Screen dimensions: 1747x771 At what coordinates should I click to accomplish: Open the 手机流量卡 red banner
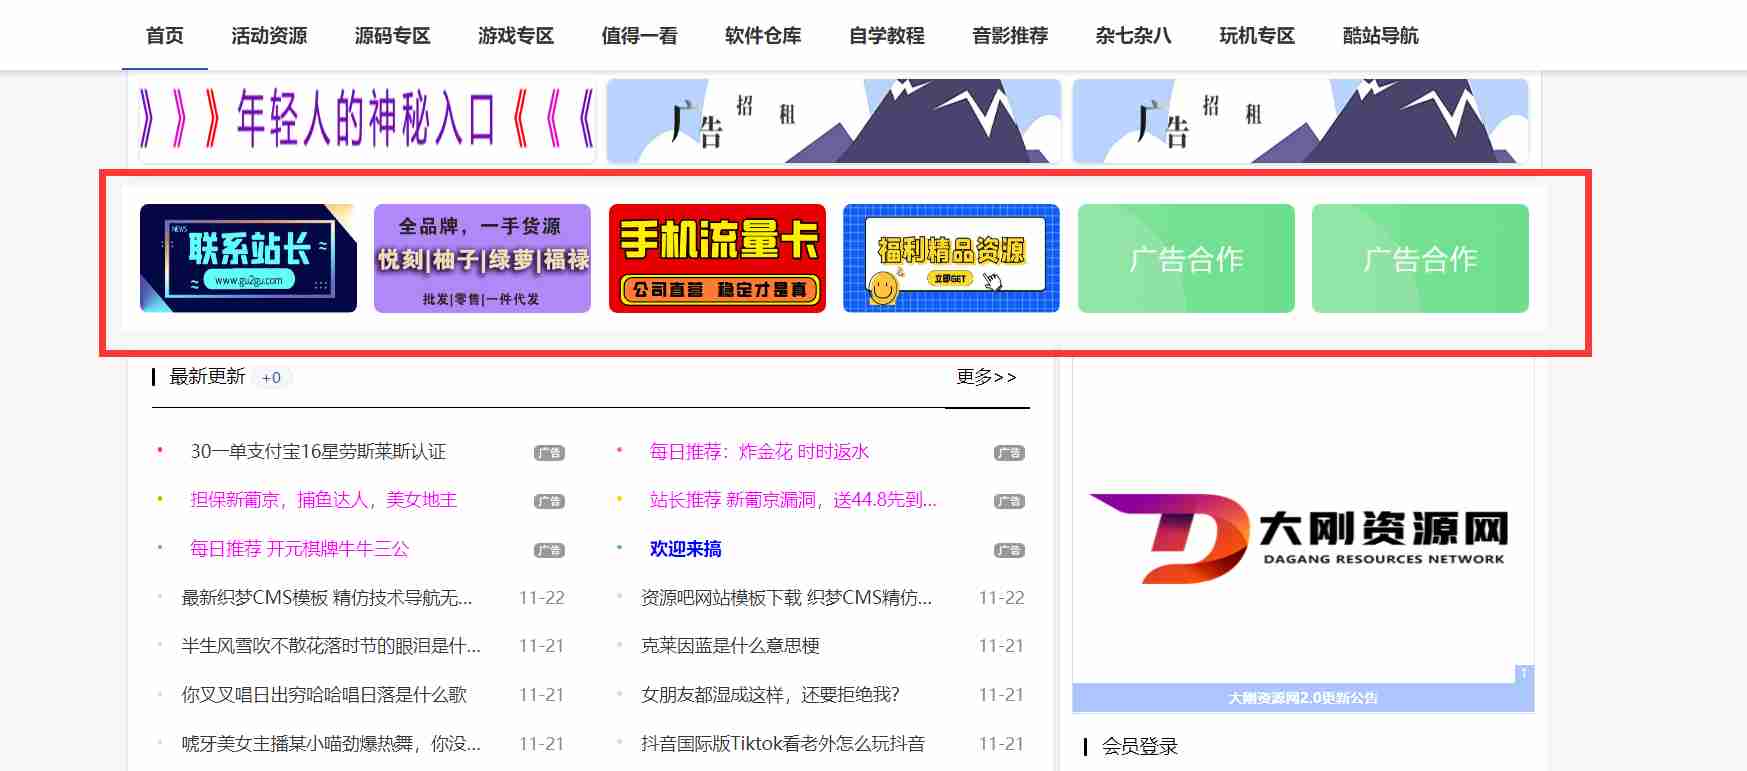click(x=717, y=258)
